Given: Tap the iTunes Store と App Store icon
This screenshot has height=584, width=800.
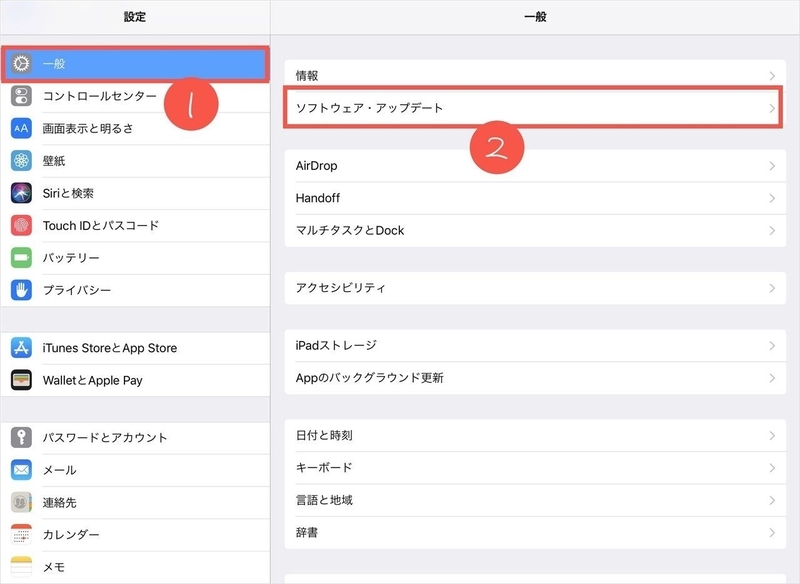Looking at the screenshot, I should 22,348.
